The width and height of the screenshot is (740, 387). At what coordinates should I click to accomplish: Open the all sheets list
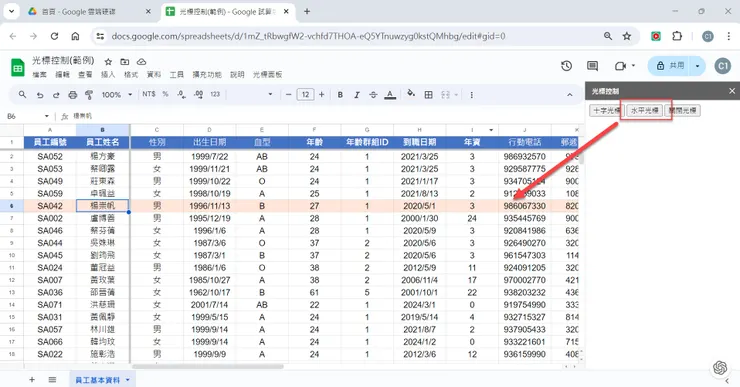pyautogui.click(x=52, y=379)
